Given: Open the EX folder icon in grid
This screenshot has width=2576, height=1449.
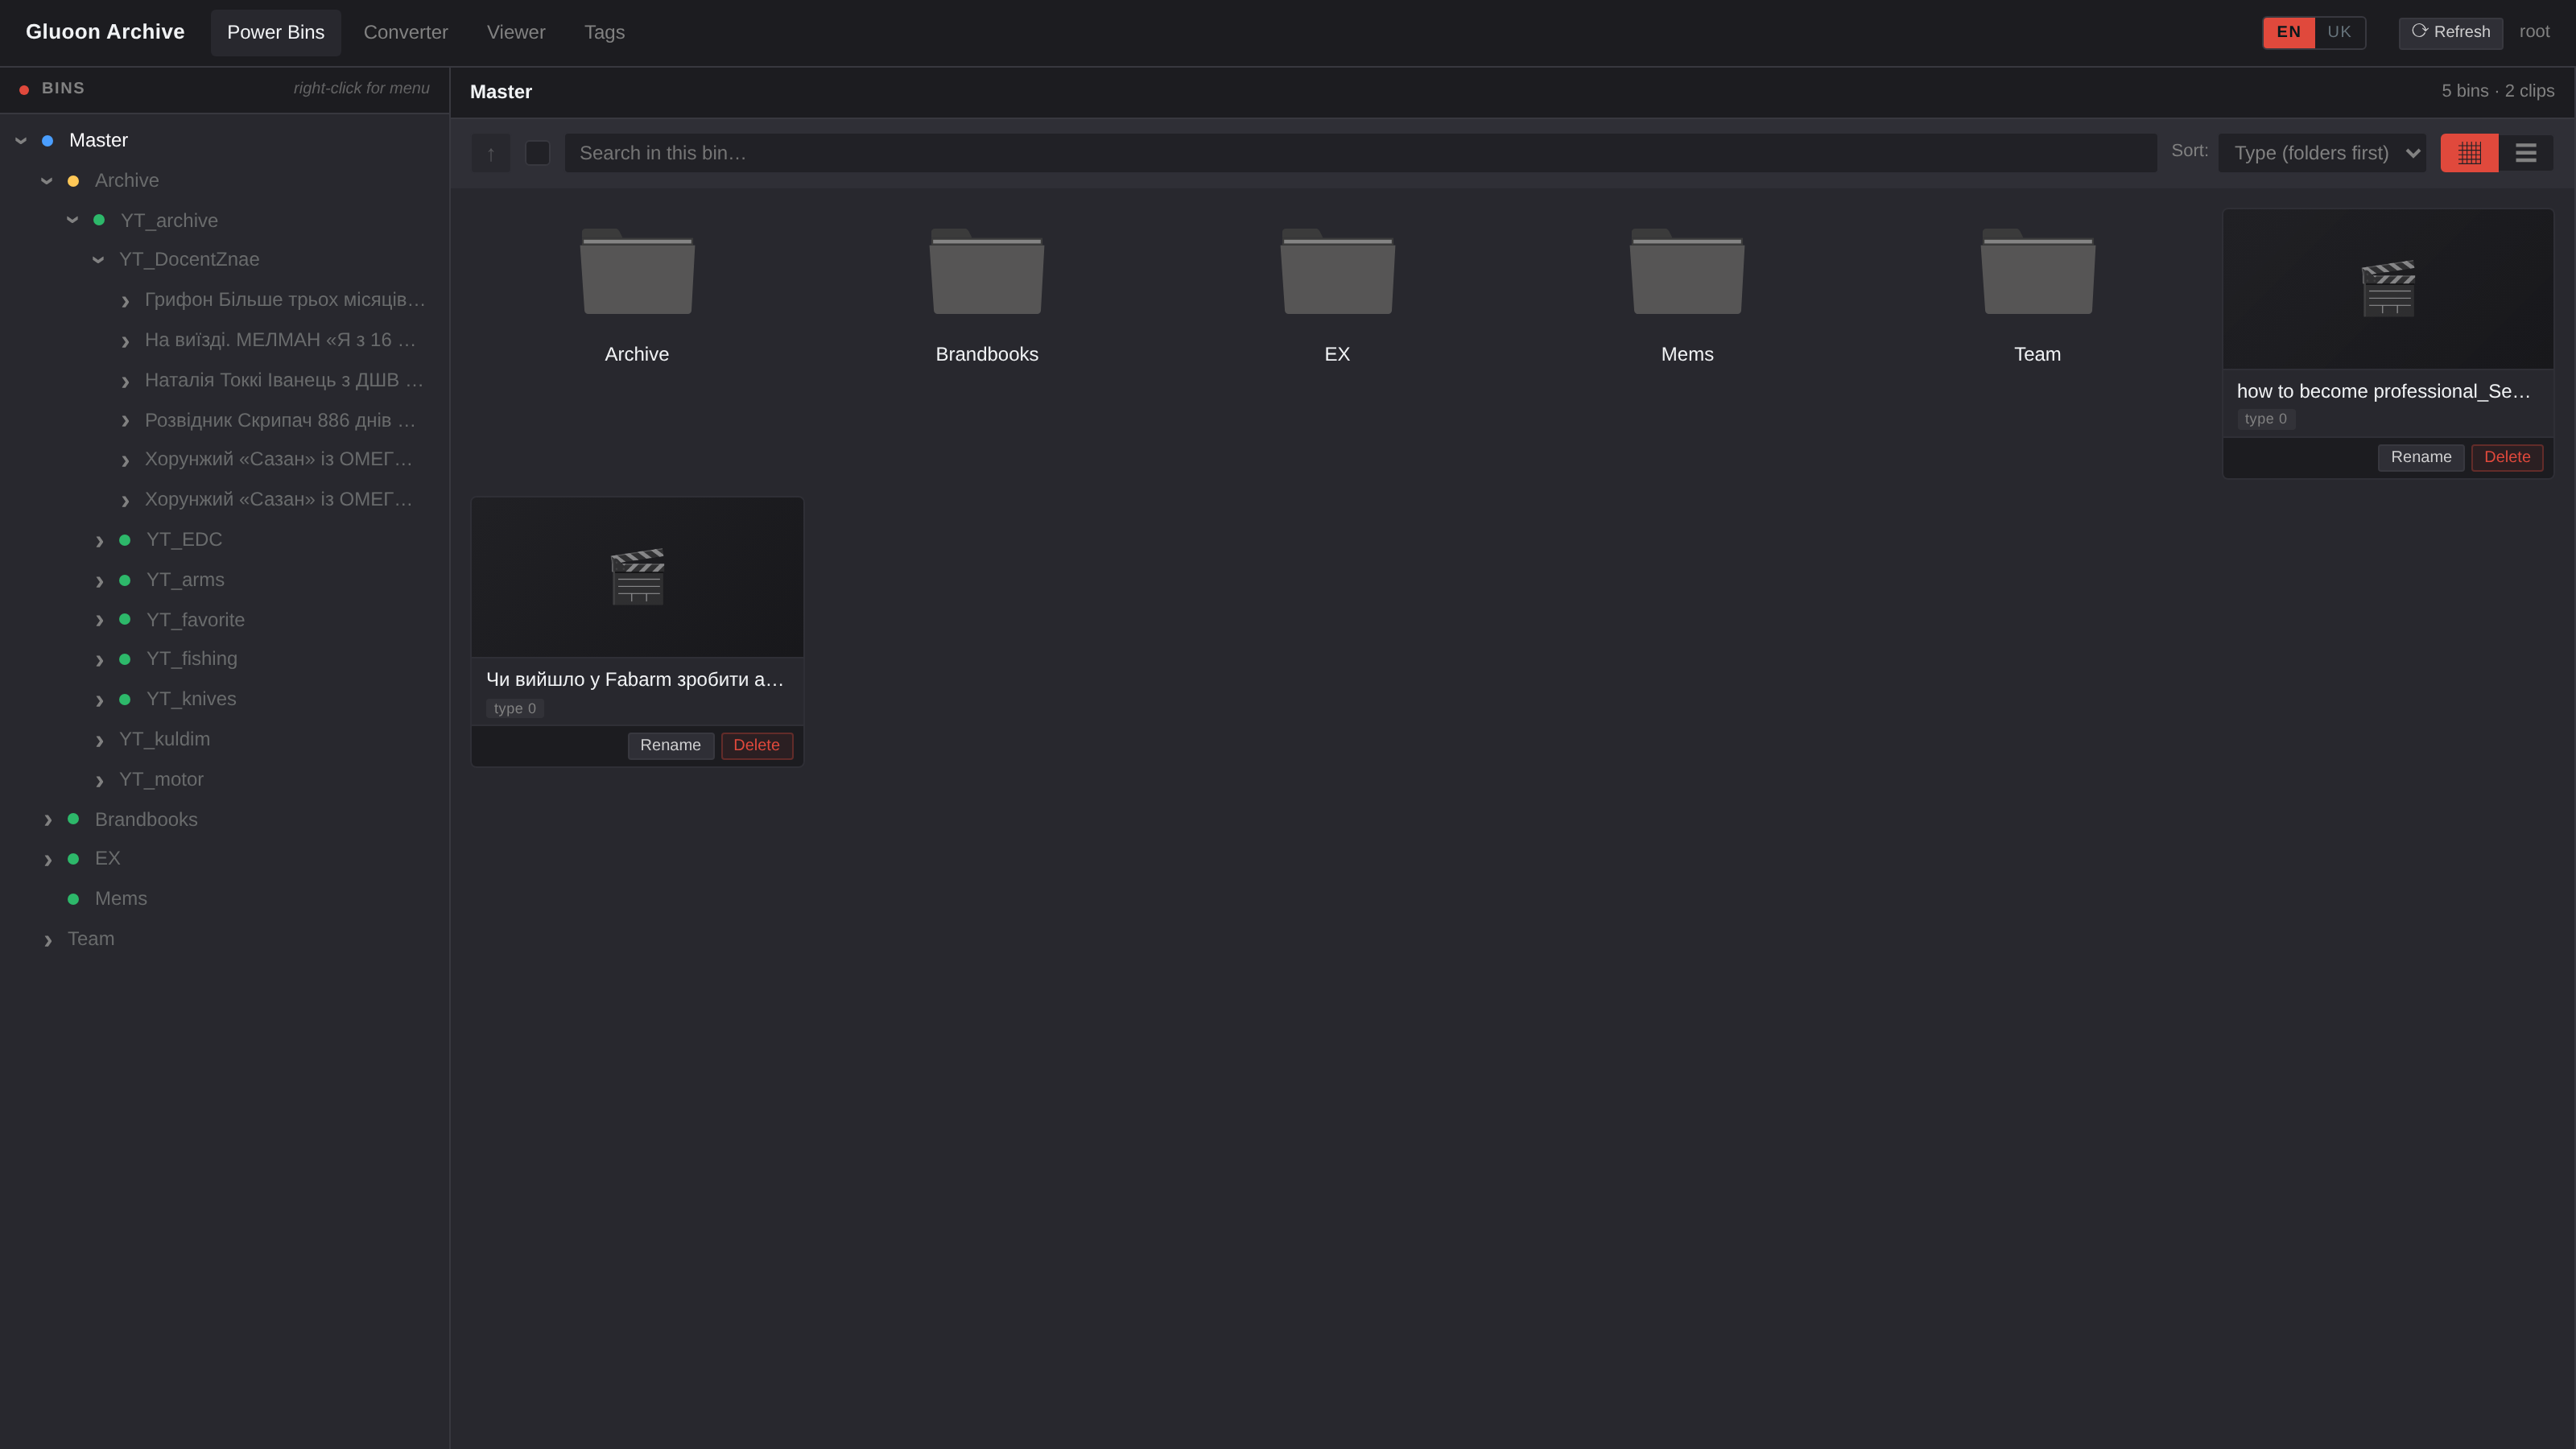Looking at the screenshot, I should click(x=1337, y=271).
